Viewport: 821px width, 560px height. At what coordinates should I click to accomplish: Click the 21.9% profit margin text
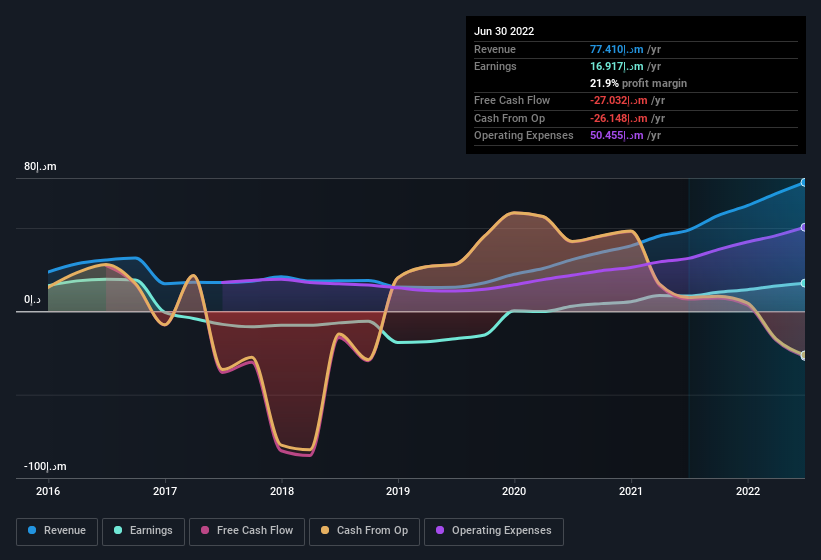[x=638, y=83]
